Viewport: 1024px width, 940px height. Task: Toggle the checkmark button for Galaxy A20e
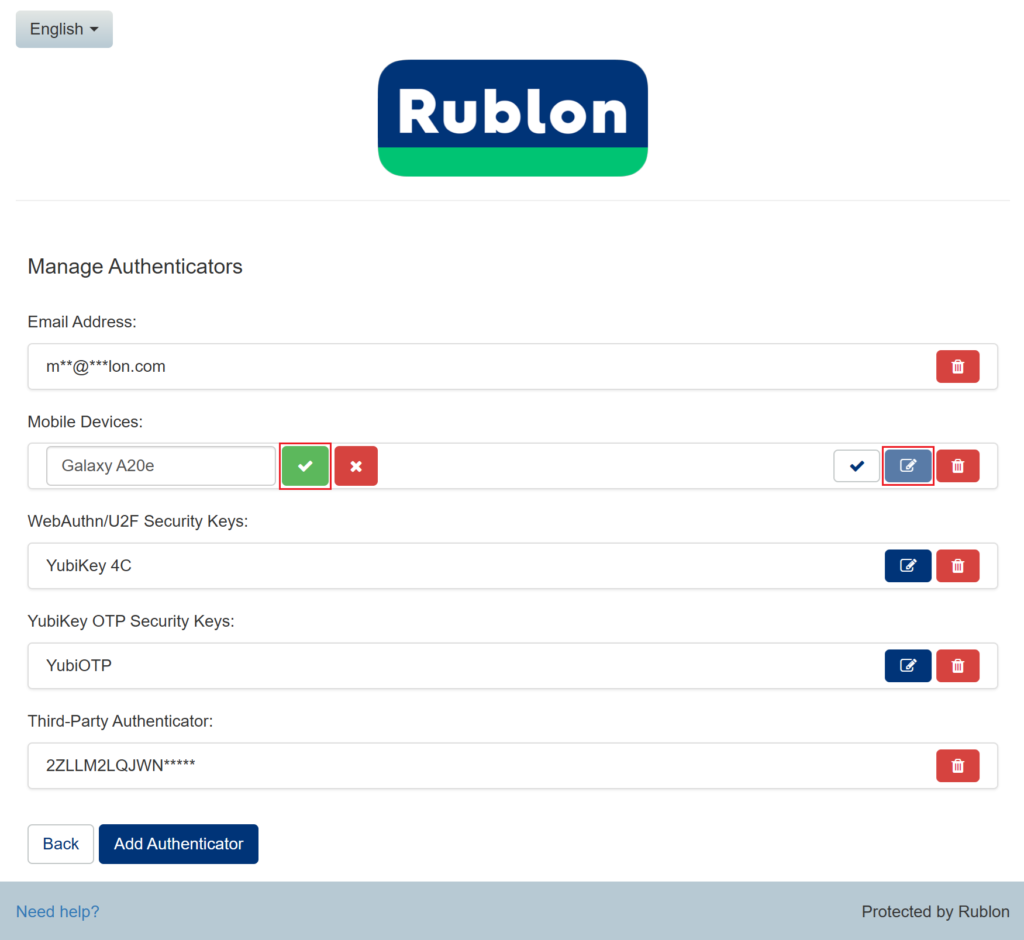[857, 466]
